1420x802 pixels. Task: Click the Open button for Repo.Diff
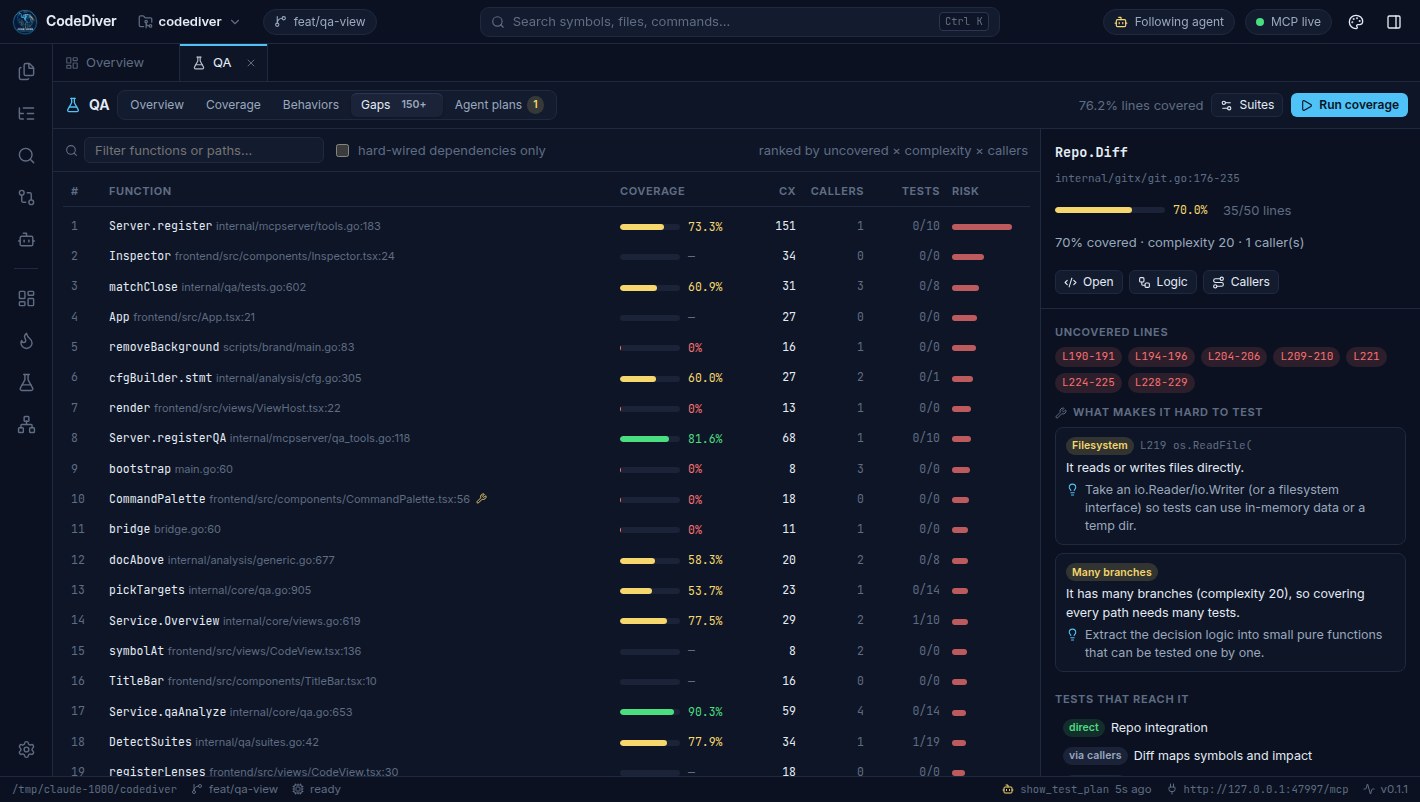point(1088,282)
